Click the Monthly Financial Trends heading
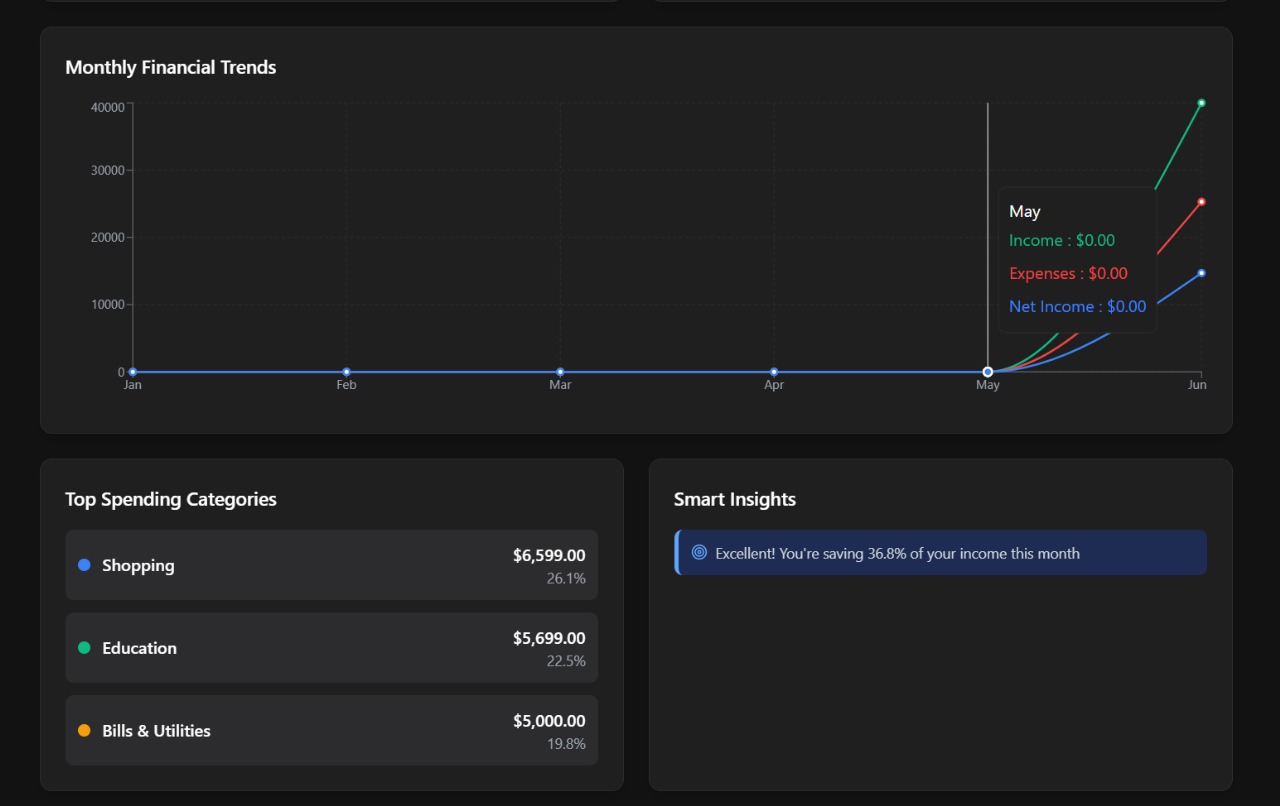Screen dimensions: 1280x806 click(x=171, y=67)
